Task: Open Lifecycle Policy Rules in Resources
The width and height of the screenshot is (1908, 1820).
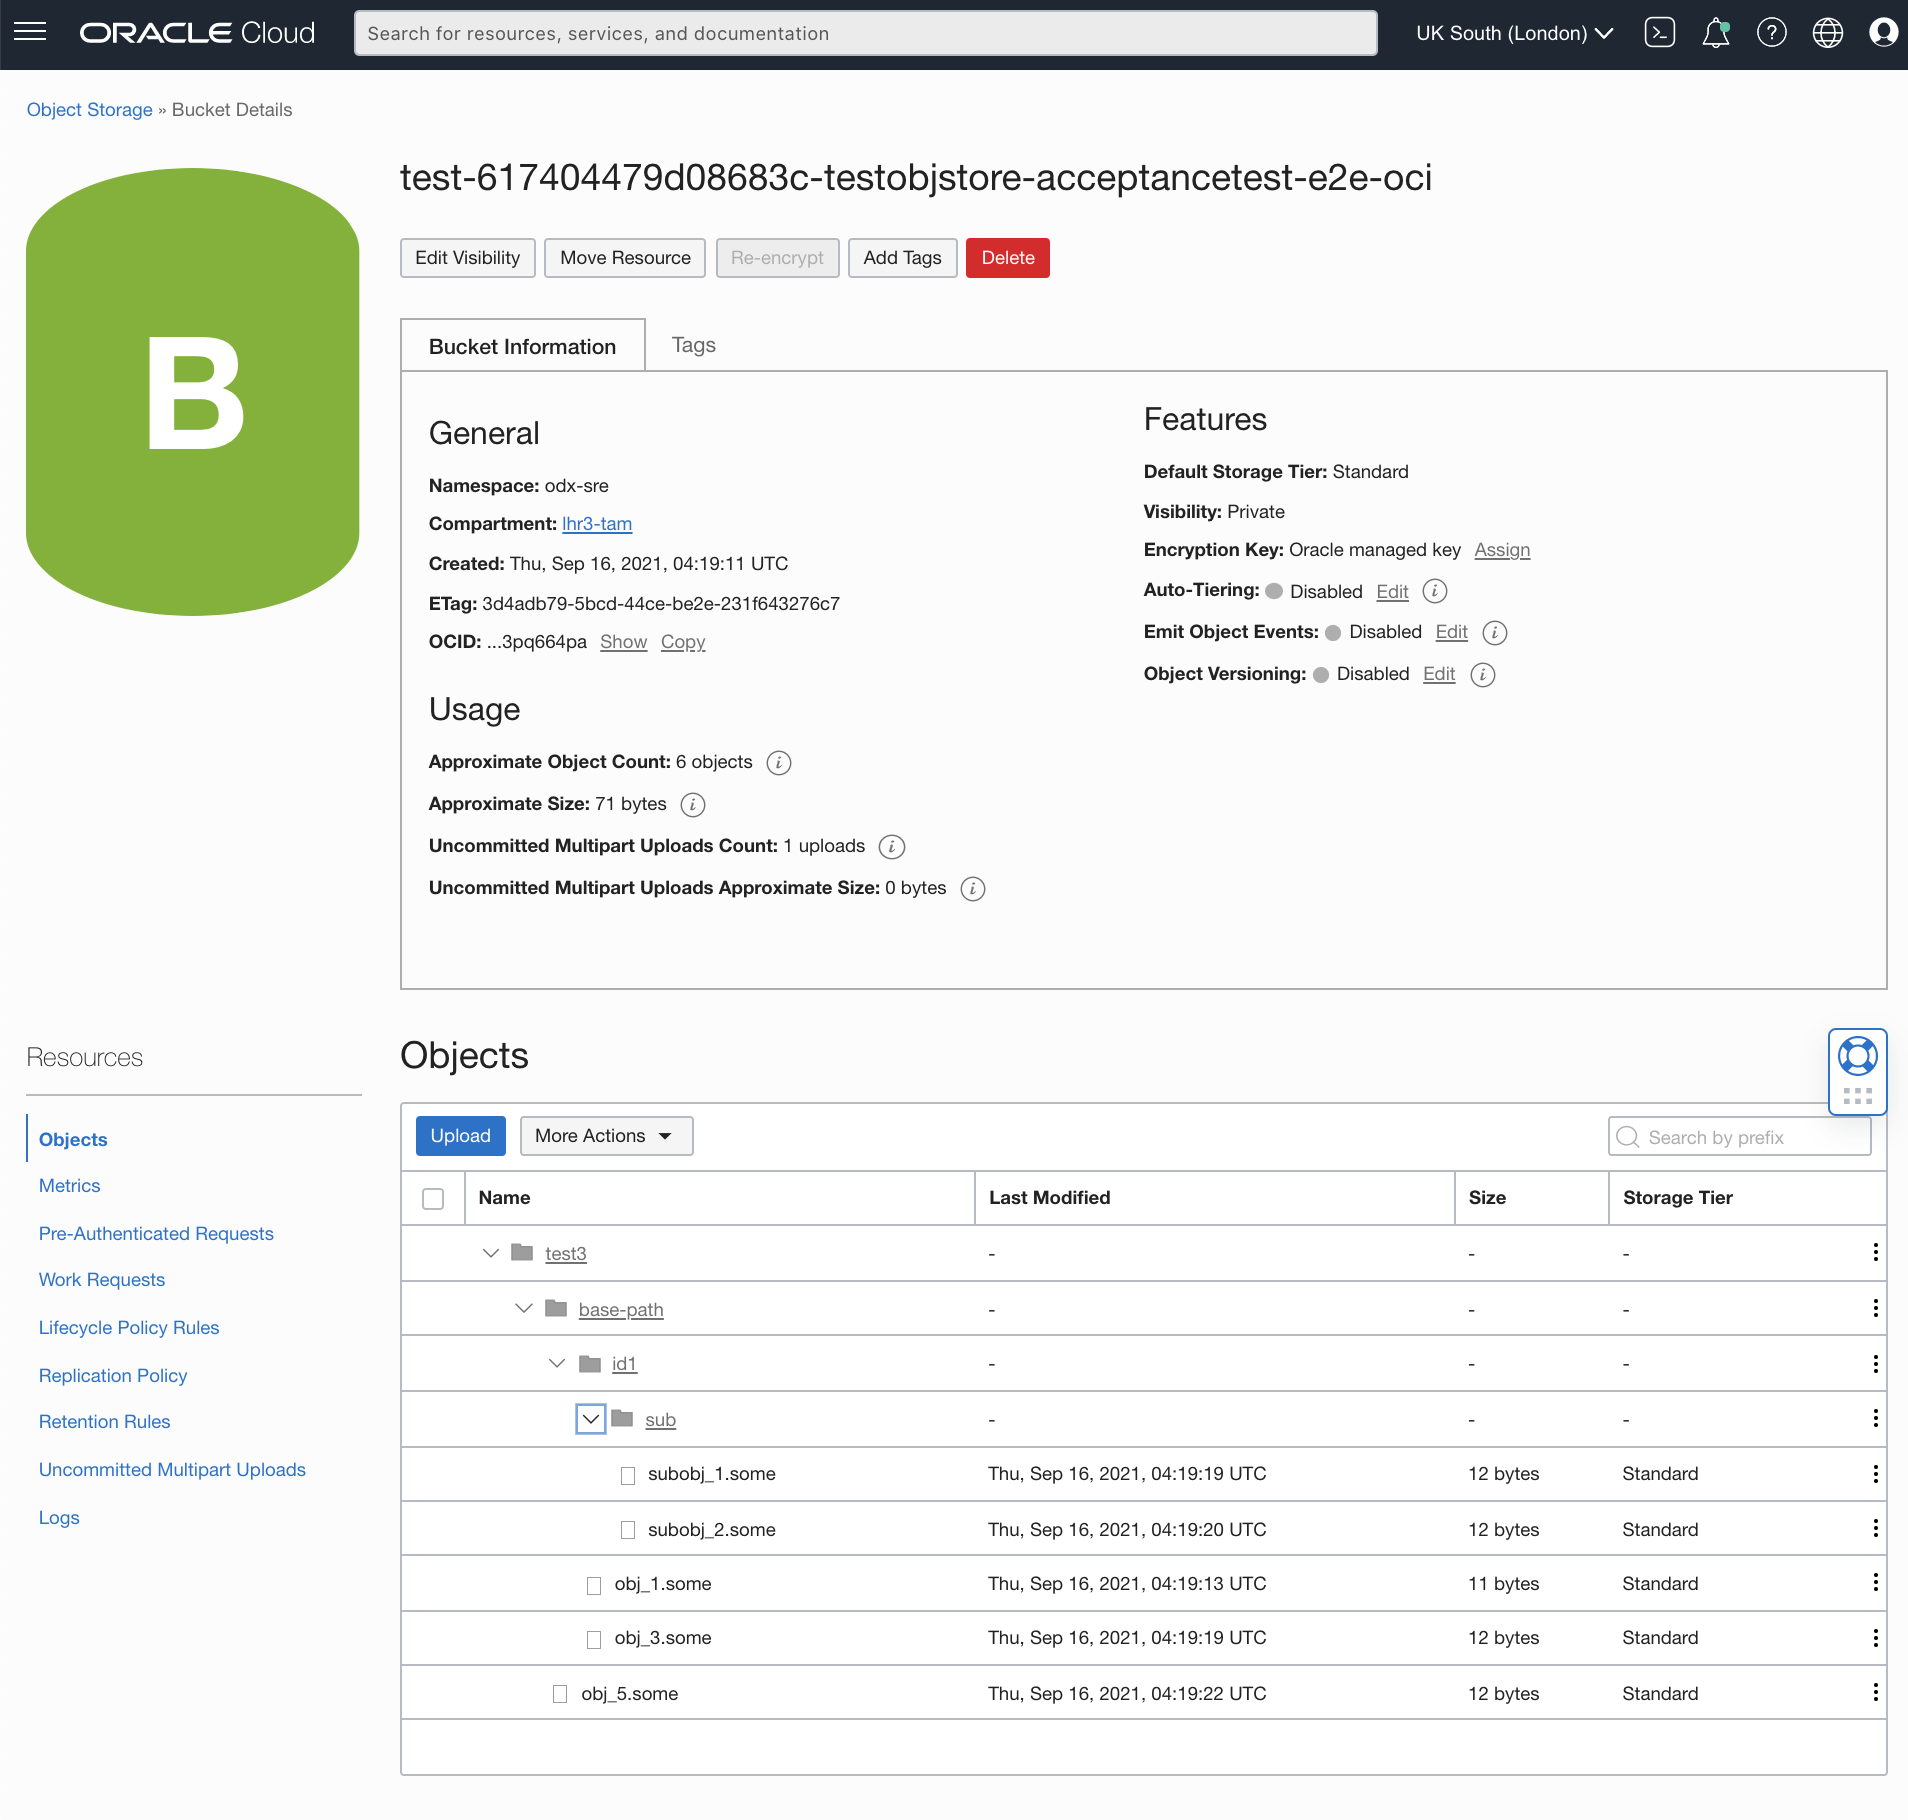Action: tap(129, 1328)
